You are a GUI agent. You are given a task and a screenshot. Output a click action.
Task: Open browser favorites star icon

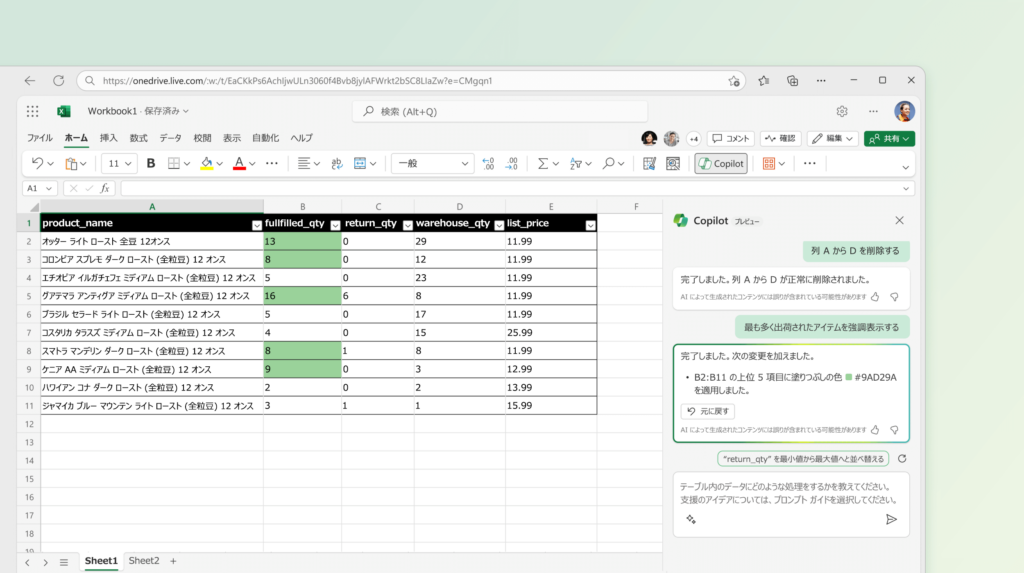tap(763, 80)
